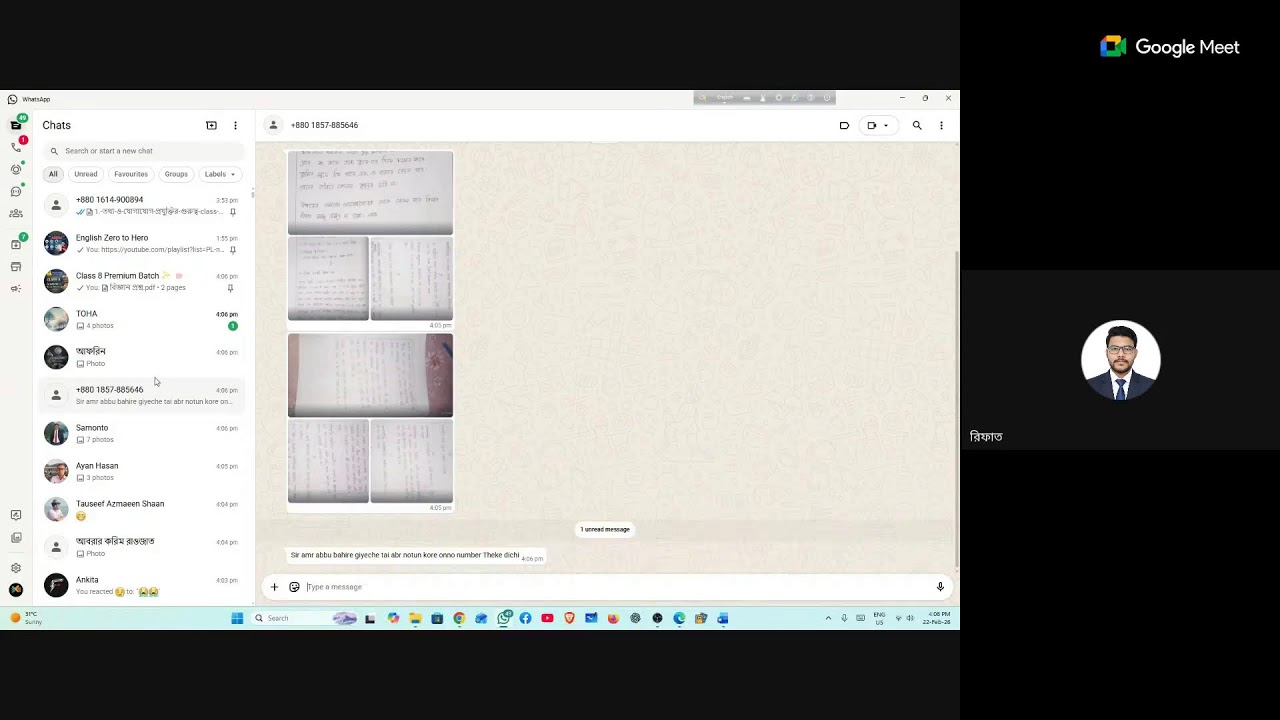1280x720 pixels.
Task: Open the Chats icon in WhatsApp sidebar
Action: pos(16,125)
